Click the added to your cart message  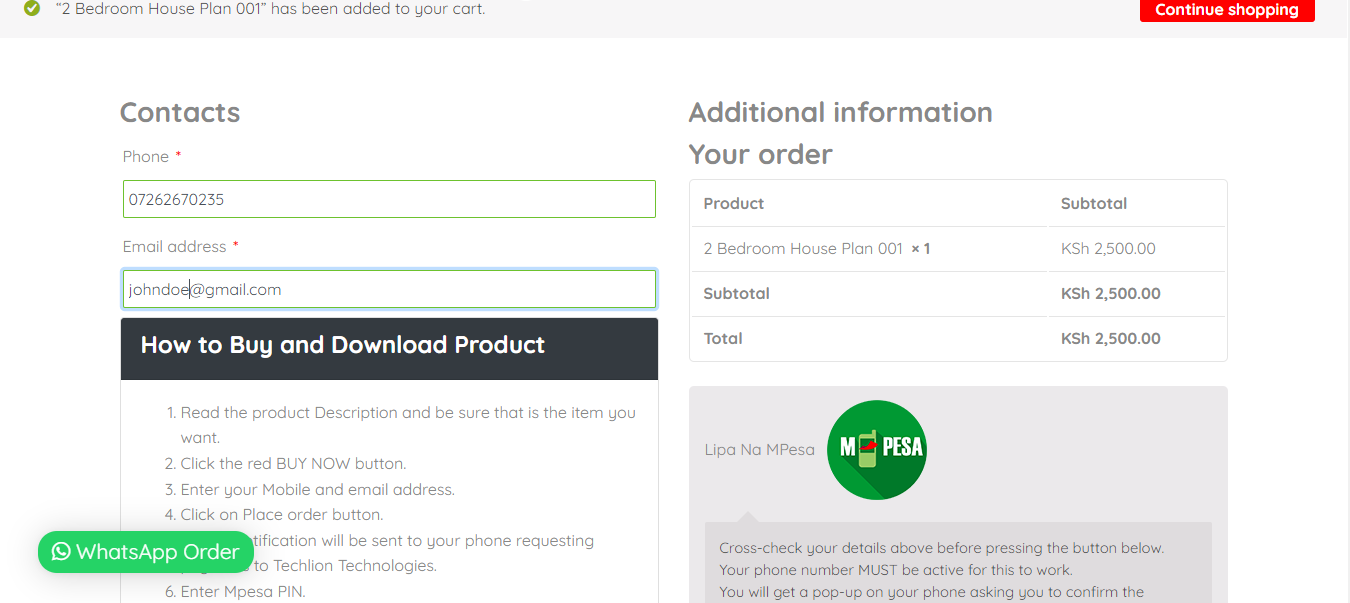pyautogui.click(x=270, y=9)
